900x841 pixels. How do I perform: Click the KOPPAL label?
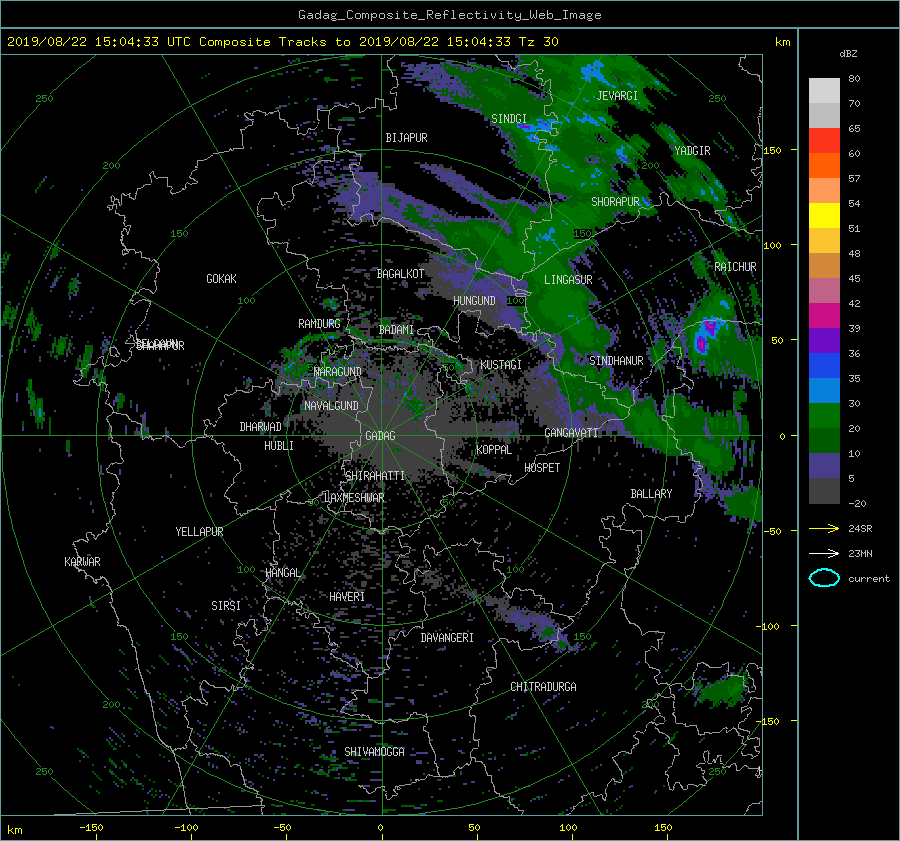(x=494, y=450)
